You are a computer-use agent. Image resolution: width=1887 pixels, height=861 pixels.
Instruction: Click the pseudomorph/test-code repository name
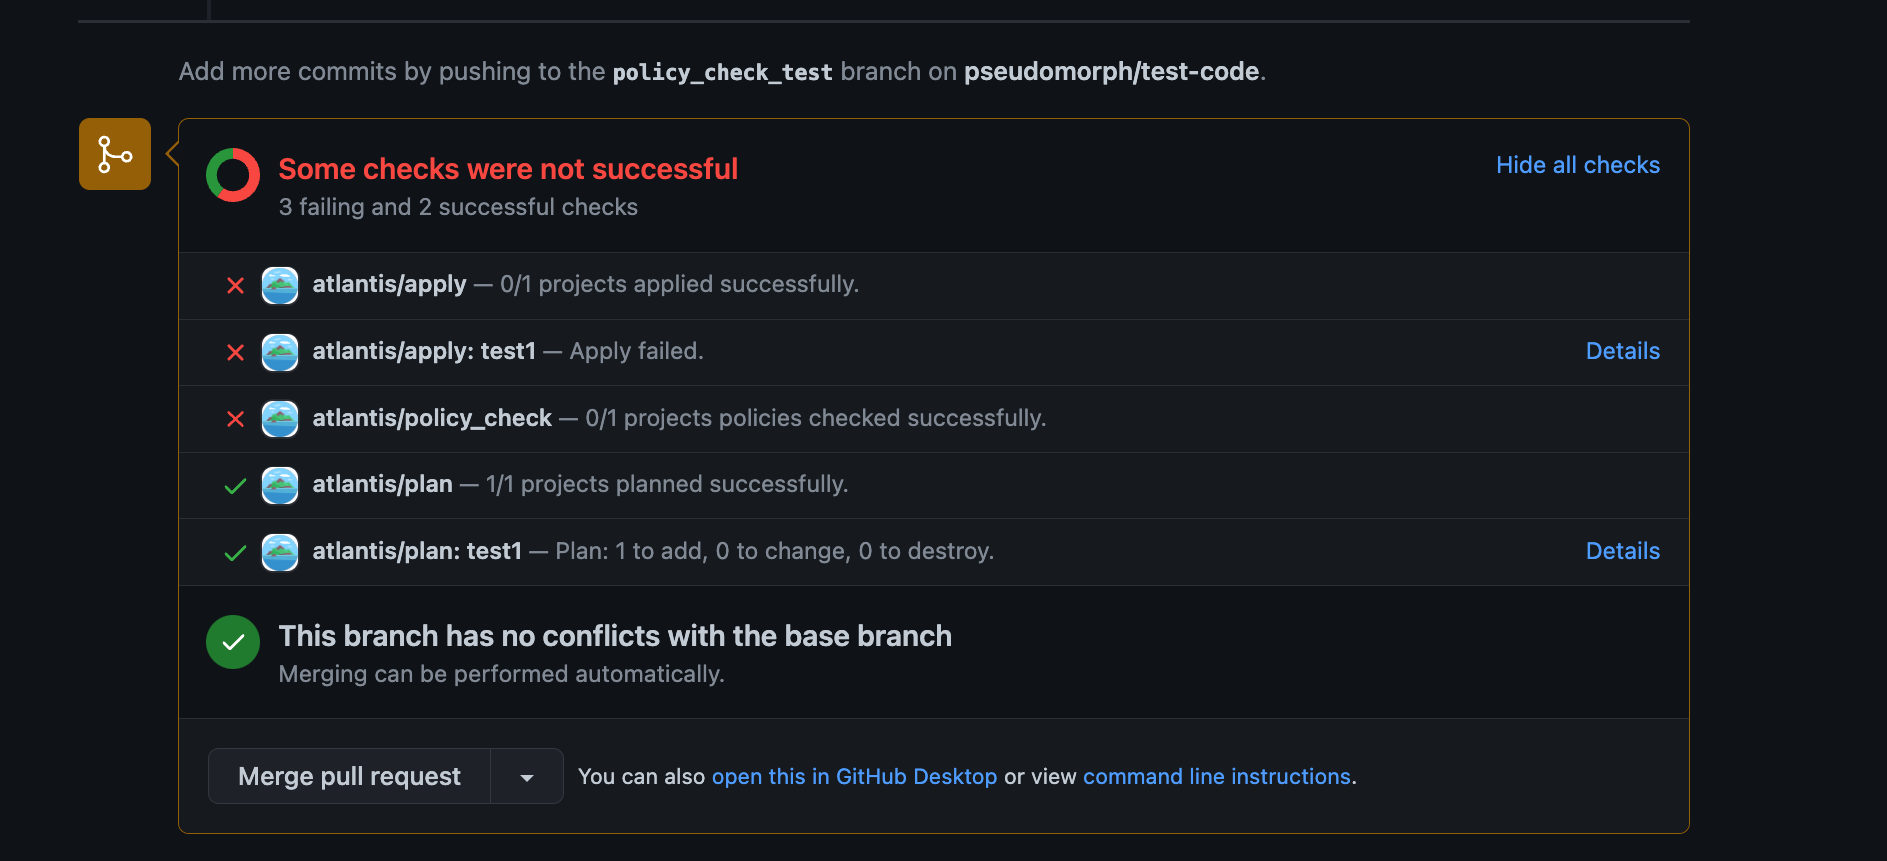pos(1110,71)
